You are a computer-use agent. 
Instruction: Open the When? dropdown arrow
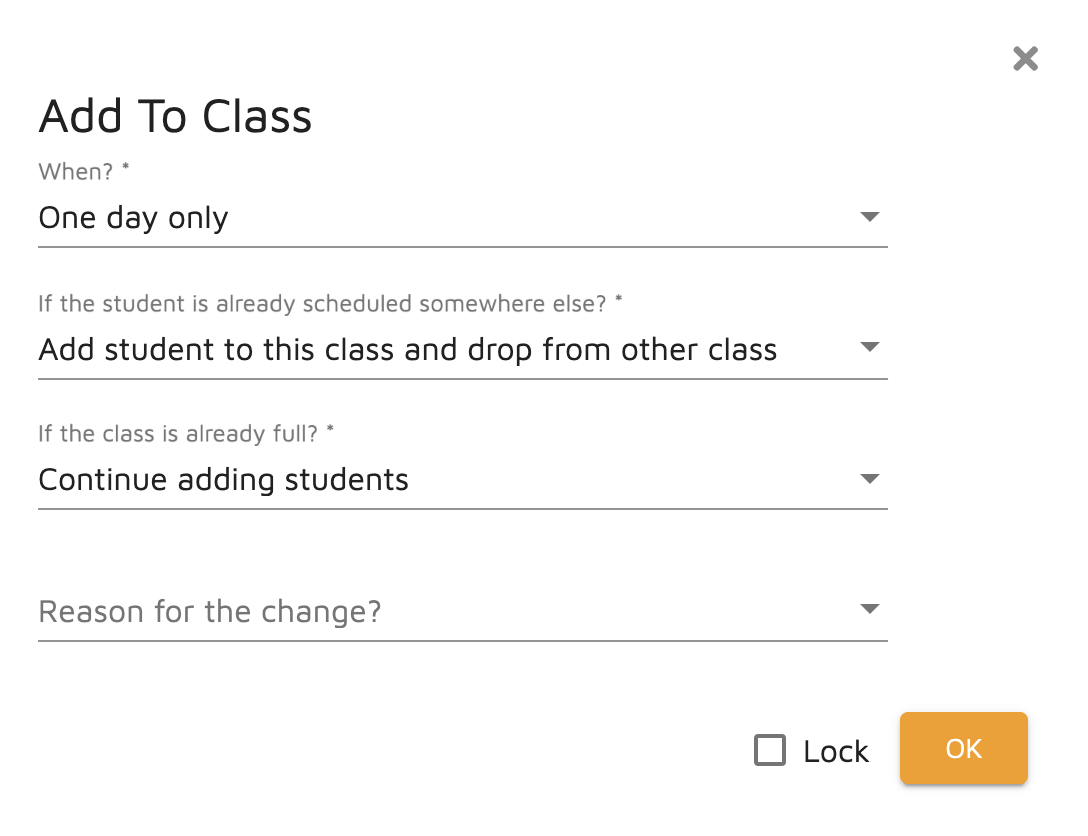click(869, 217)
